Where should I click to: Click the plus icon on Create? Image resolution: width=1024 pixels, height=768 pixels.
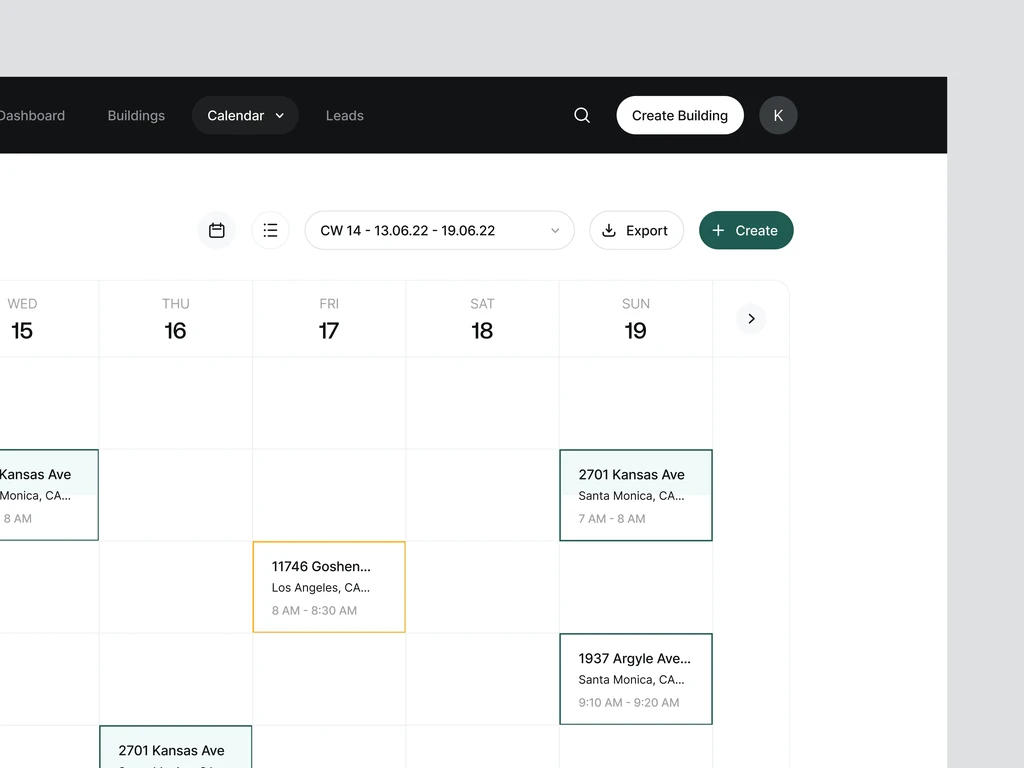(718, 231)
